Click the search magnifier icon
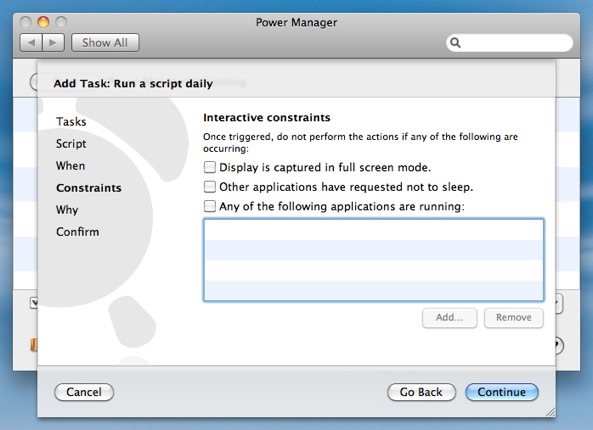 [456, 43]
